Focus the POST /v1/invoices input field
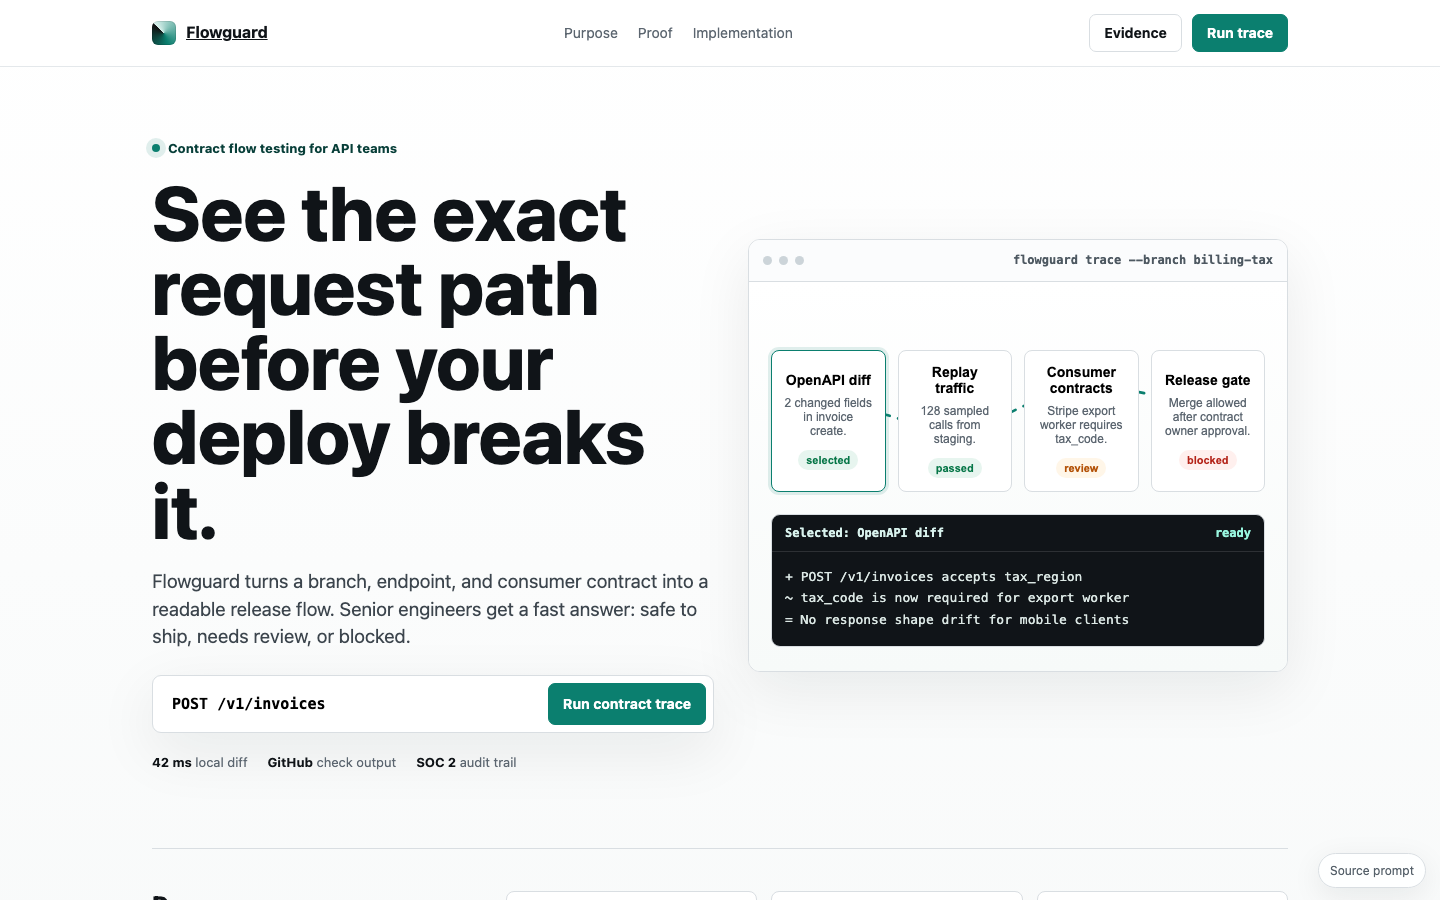 pyautogui.click(x=350, y=704)
